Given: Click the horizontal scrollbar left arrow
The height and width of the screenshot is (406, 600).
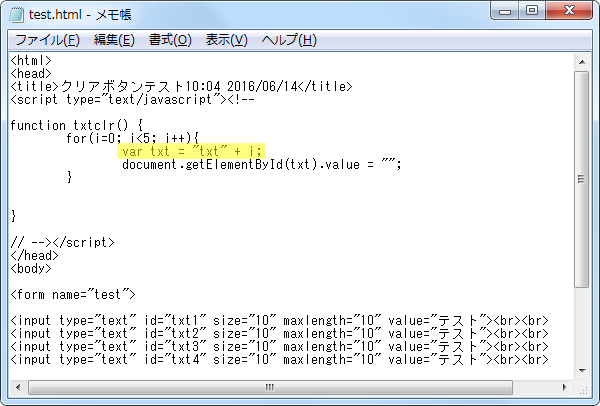Looking at the screenshot, I should 18,387.
